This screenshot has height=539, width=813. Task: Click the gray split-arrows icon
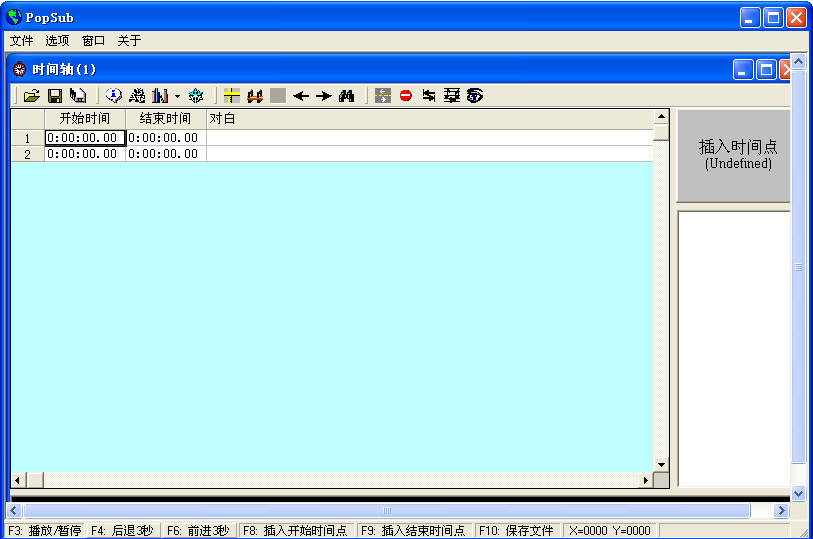[x=383, y=96]
